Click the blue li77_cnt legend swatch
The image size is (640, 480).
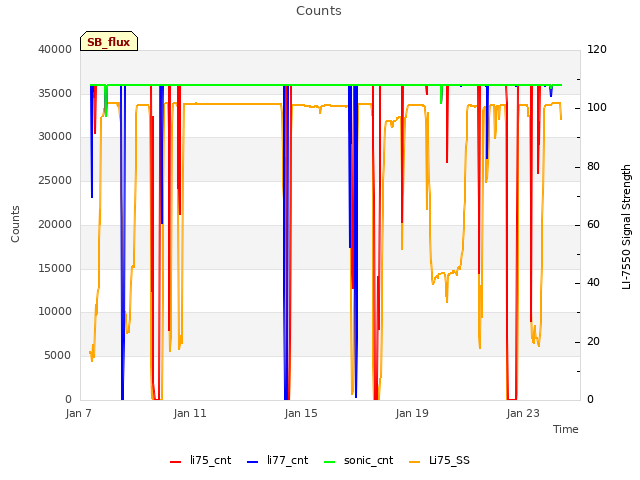[x=253, y=462]
